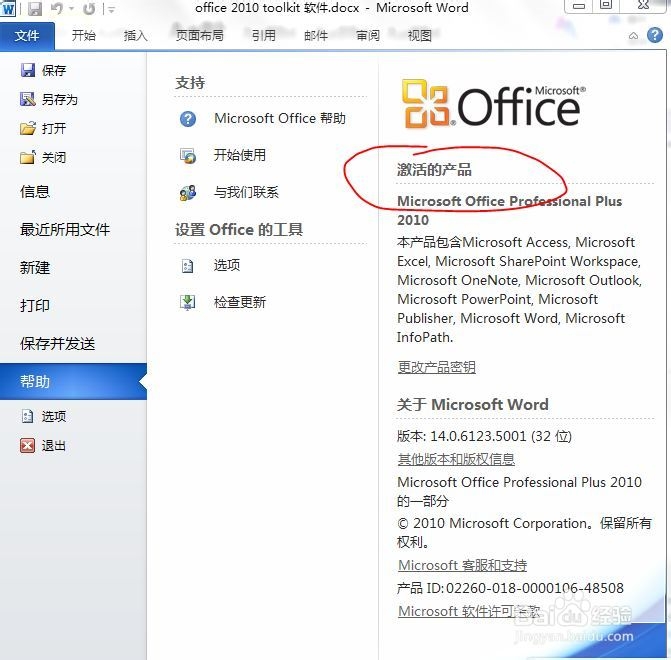Click the Word application icon in title bar
671x660 pixels.
(x=8, y=8)
